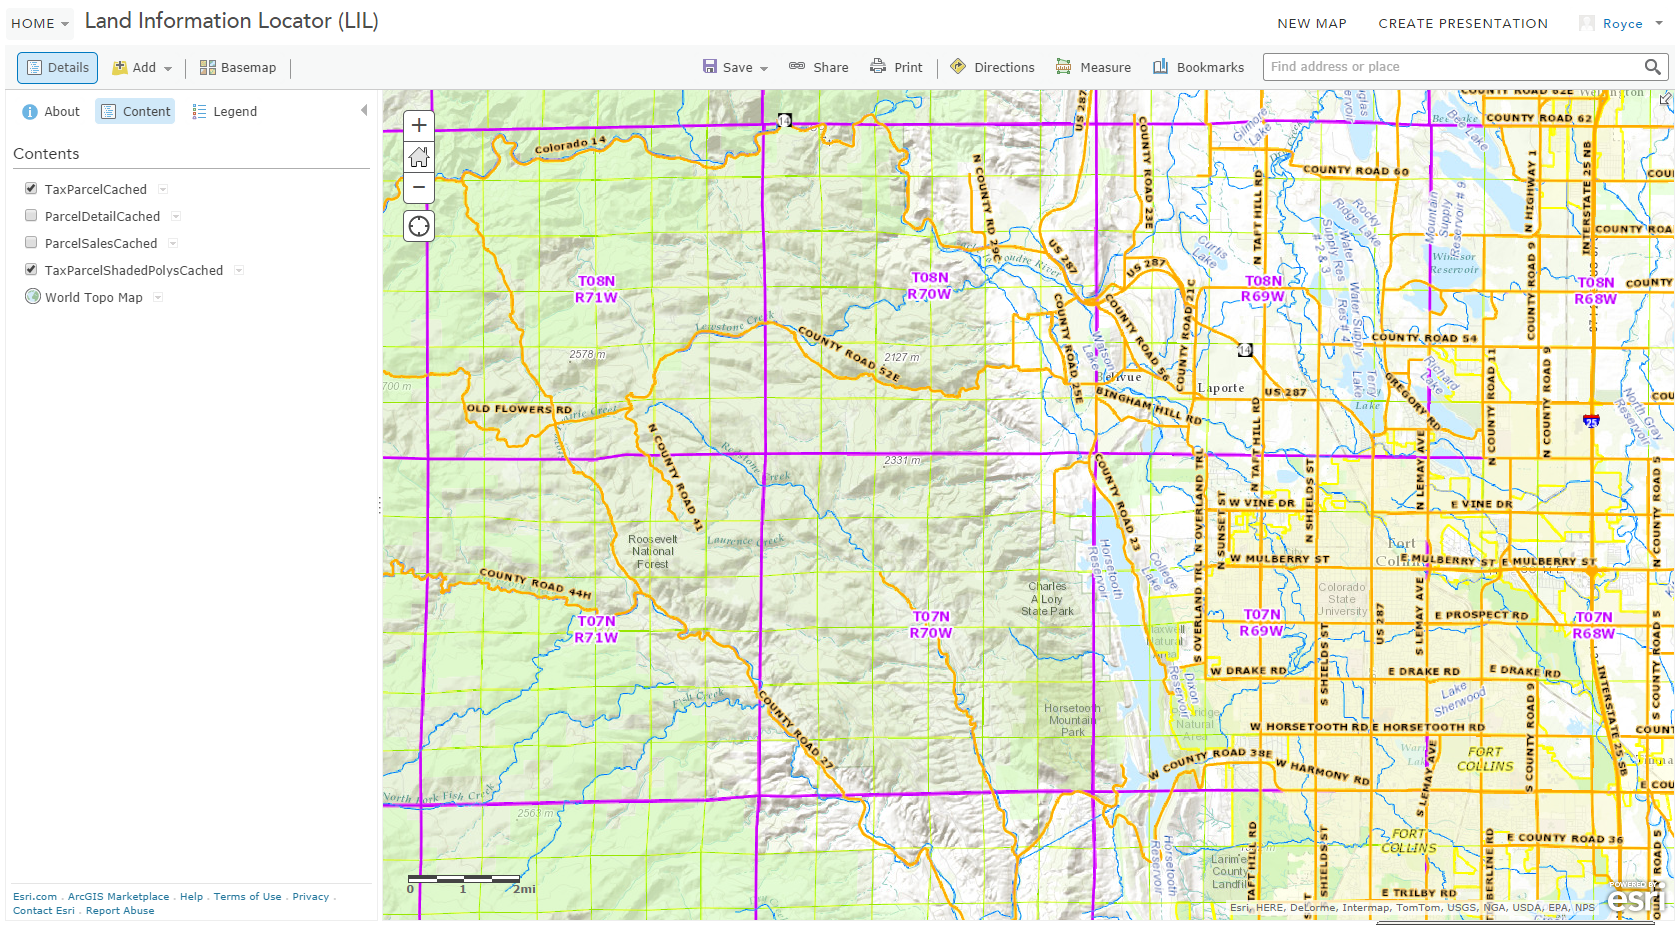The image size is (1680, 925).
Task: Collapse the side panel arrow
Action: [x=364, y=110]
